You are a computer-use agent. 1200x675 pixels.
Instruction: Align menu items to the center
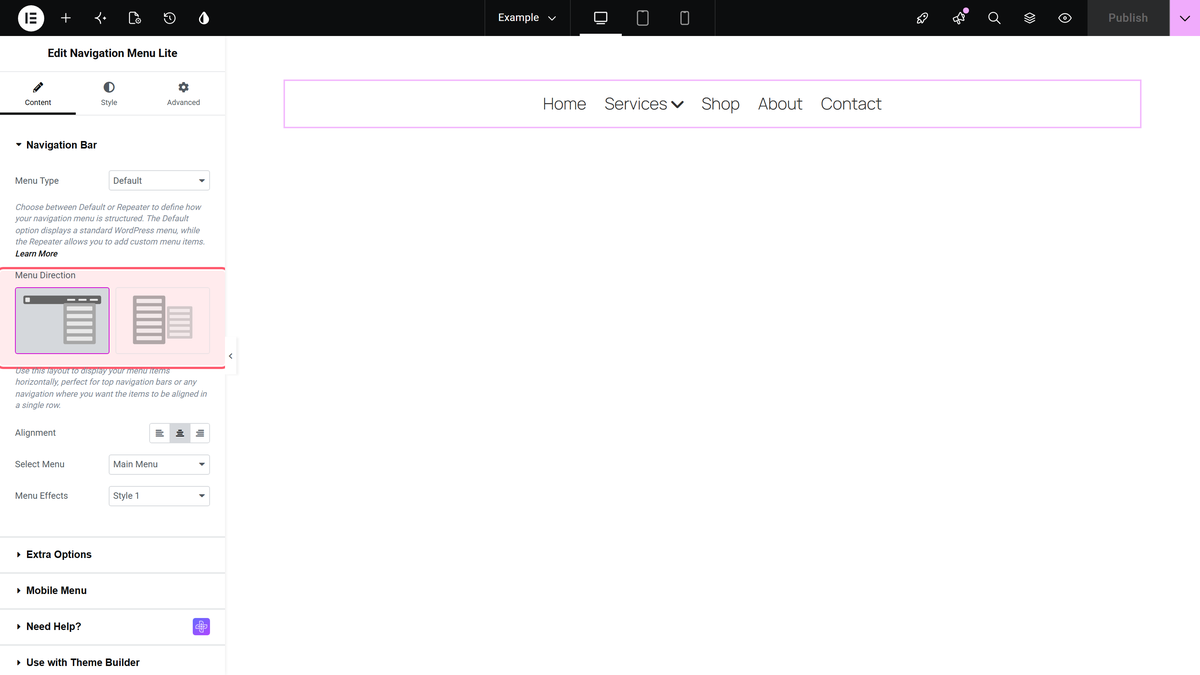(180, 433)
